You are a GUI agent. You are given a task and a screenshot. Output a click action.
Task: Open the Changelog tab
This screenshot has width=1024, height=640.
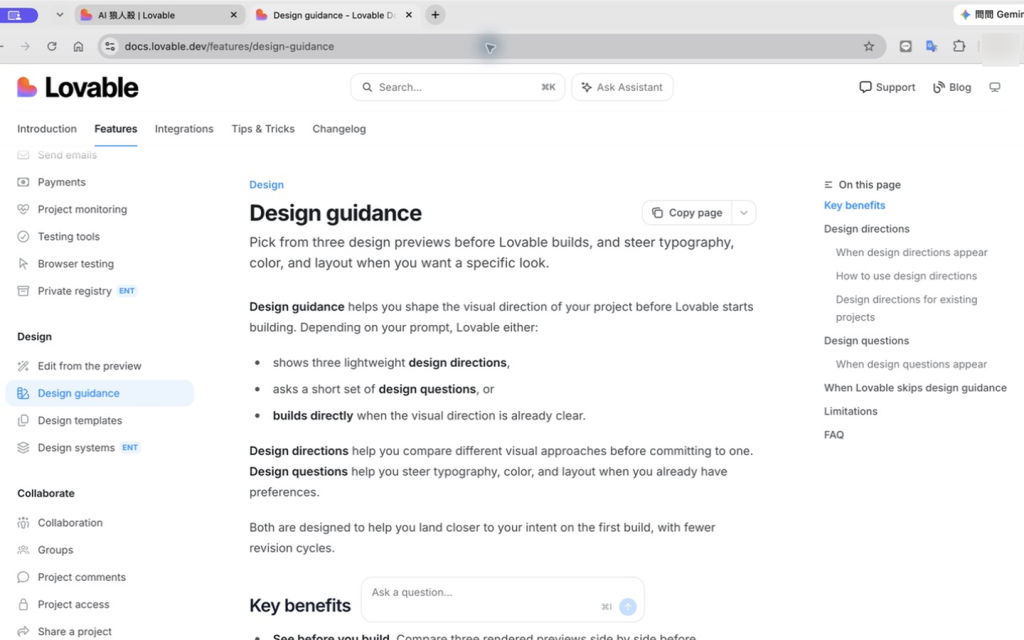(339, 129)
